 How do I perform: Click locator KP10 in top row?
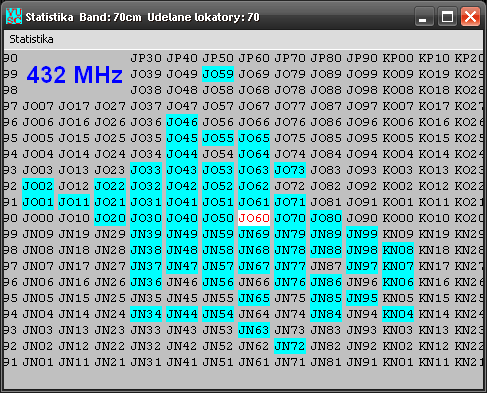(x=434, y=58)
